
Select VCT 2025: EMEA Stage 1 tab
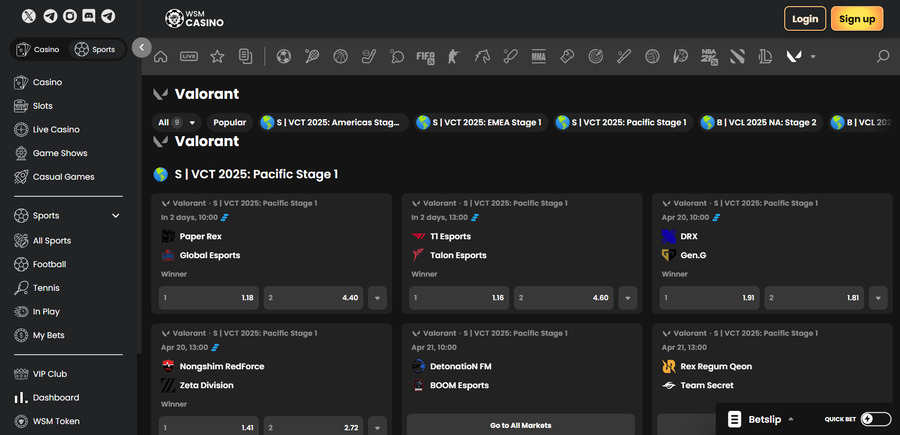[x=481, y=122]
